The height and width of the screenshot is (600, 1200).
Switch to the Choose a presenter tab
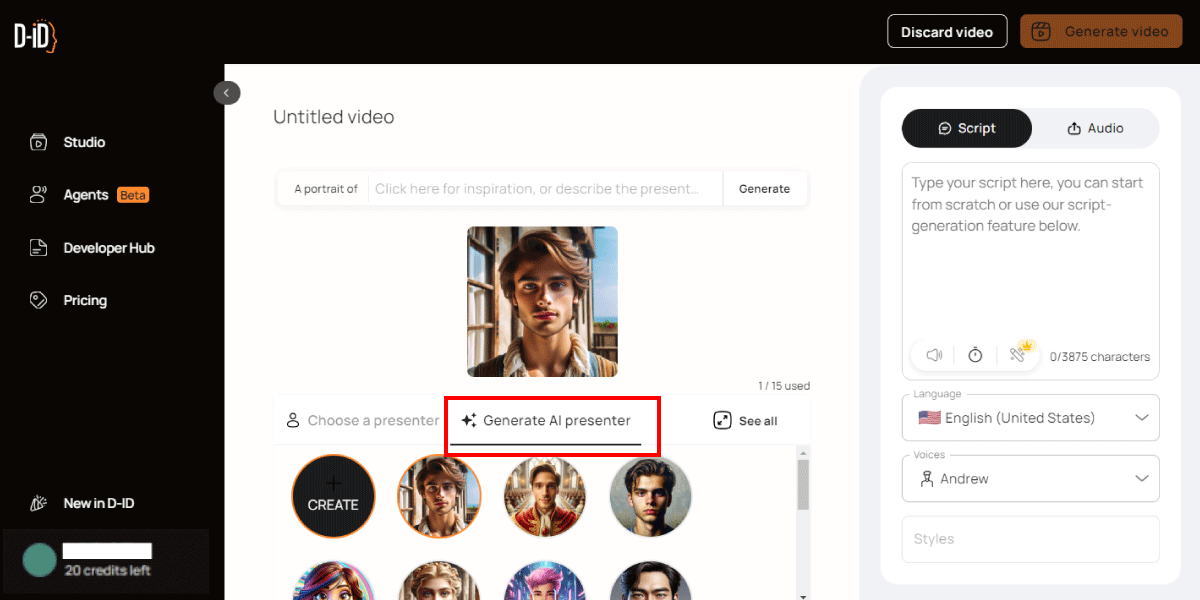click(x=362, y=421)
